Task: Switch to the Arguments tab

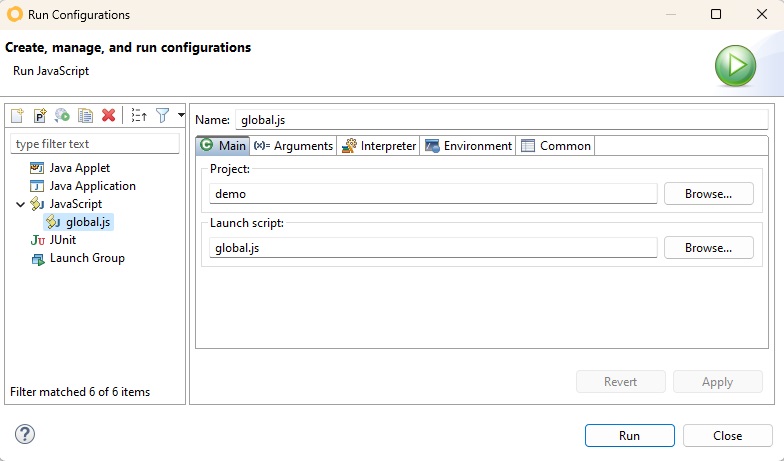Action: pos(293,146)
